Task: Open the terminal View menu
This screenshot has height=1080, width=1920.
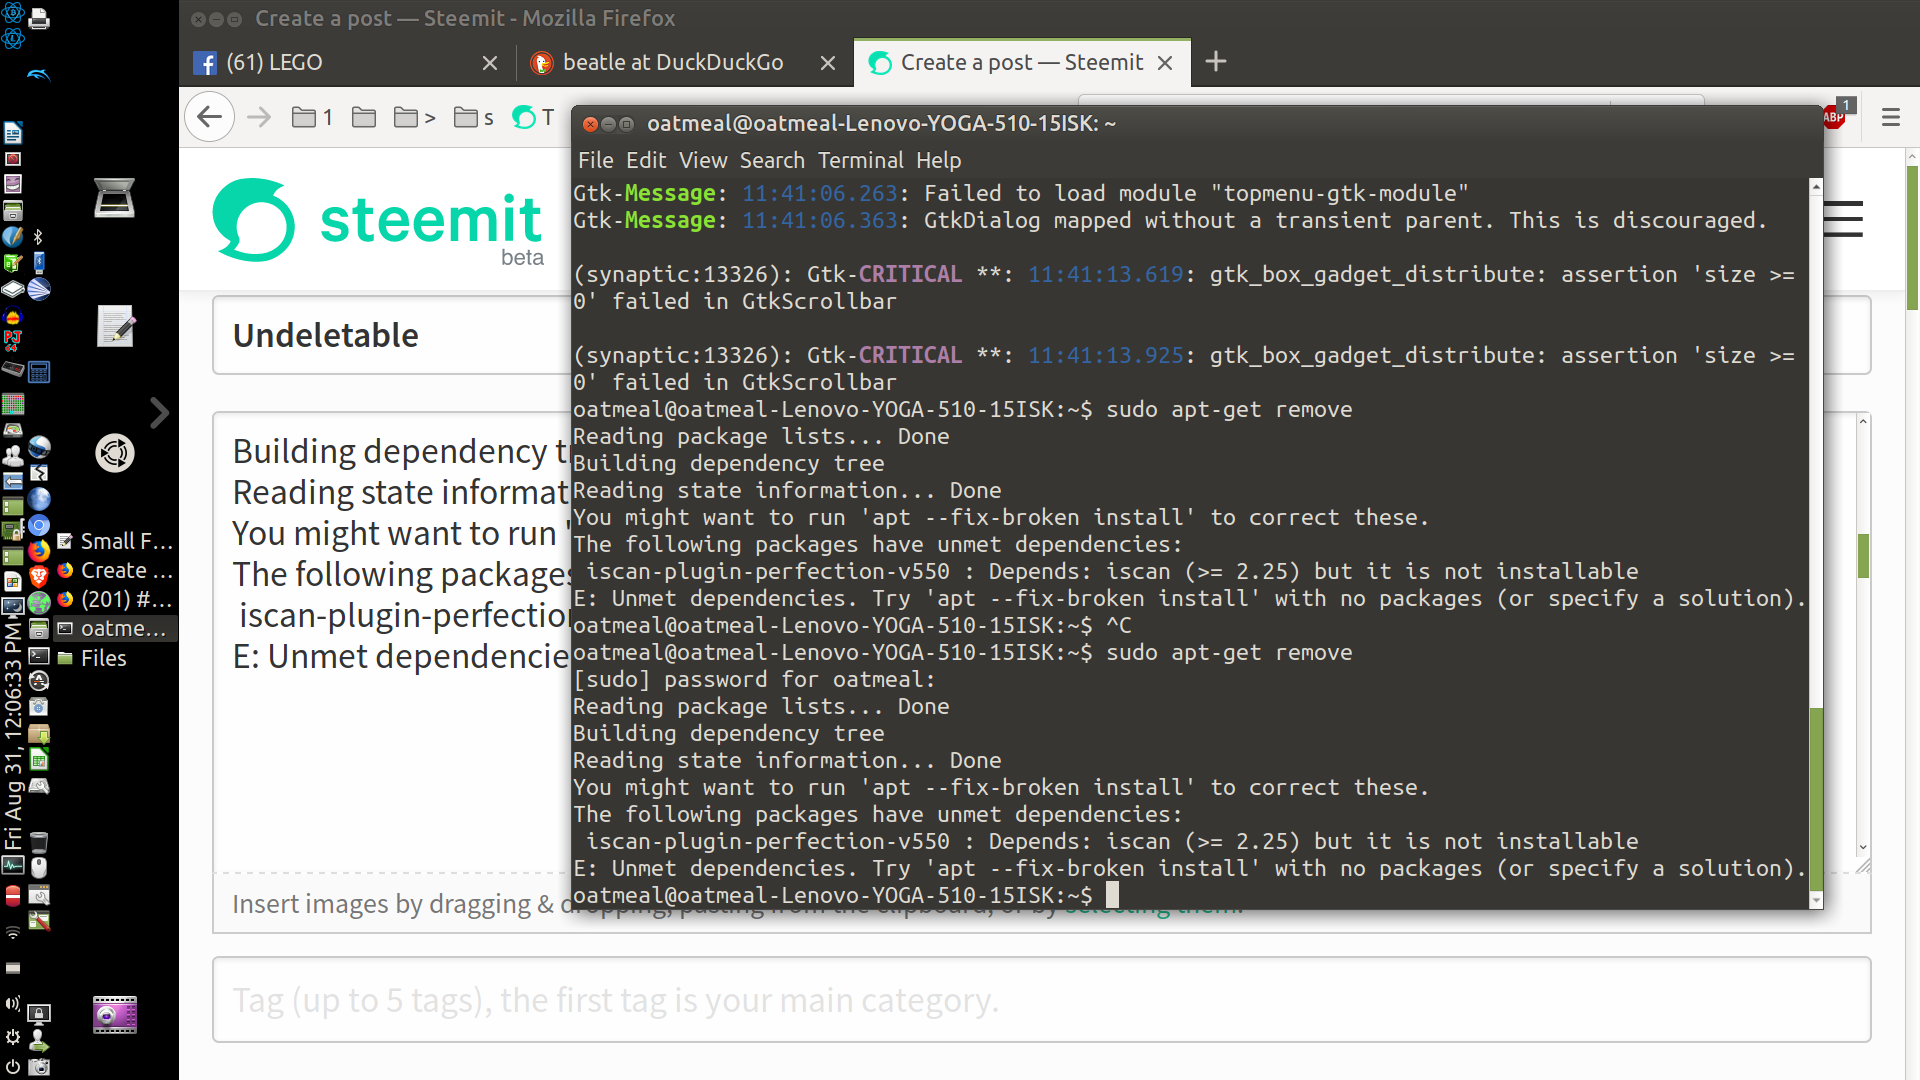Action: 703,160
